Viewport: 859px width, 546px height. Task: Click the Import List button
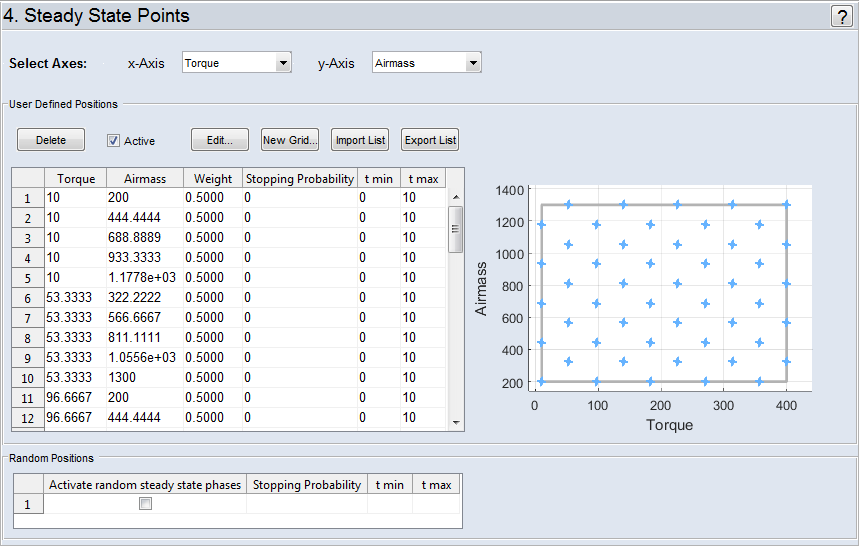360,140
